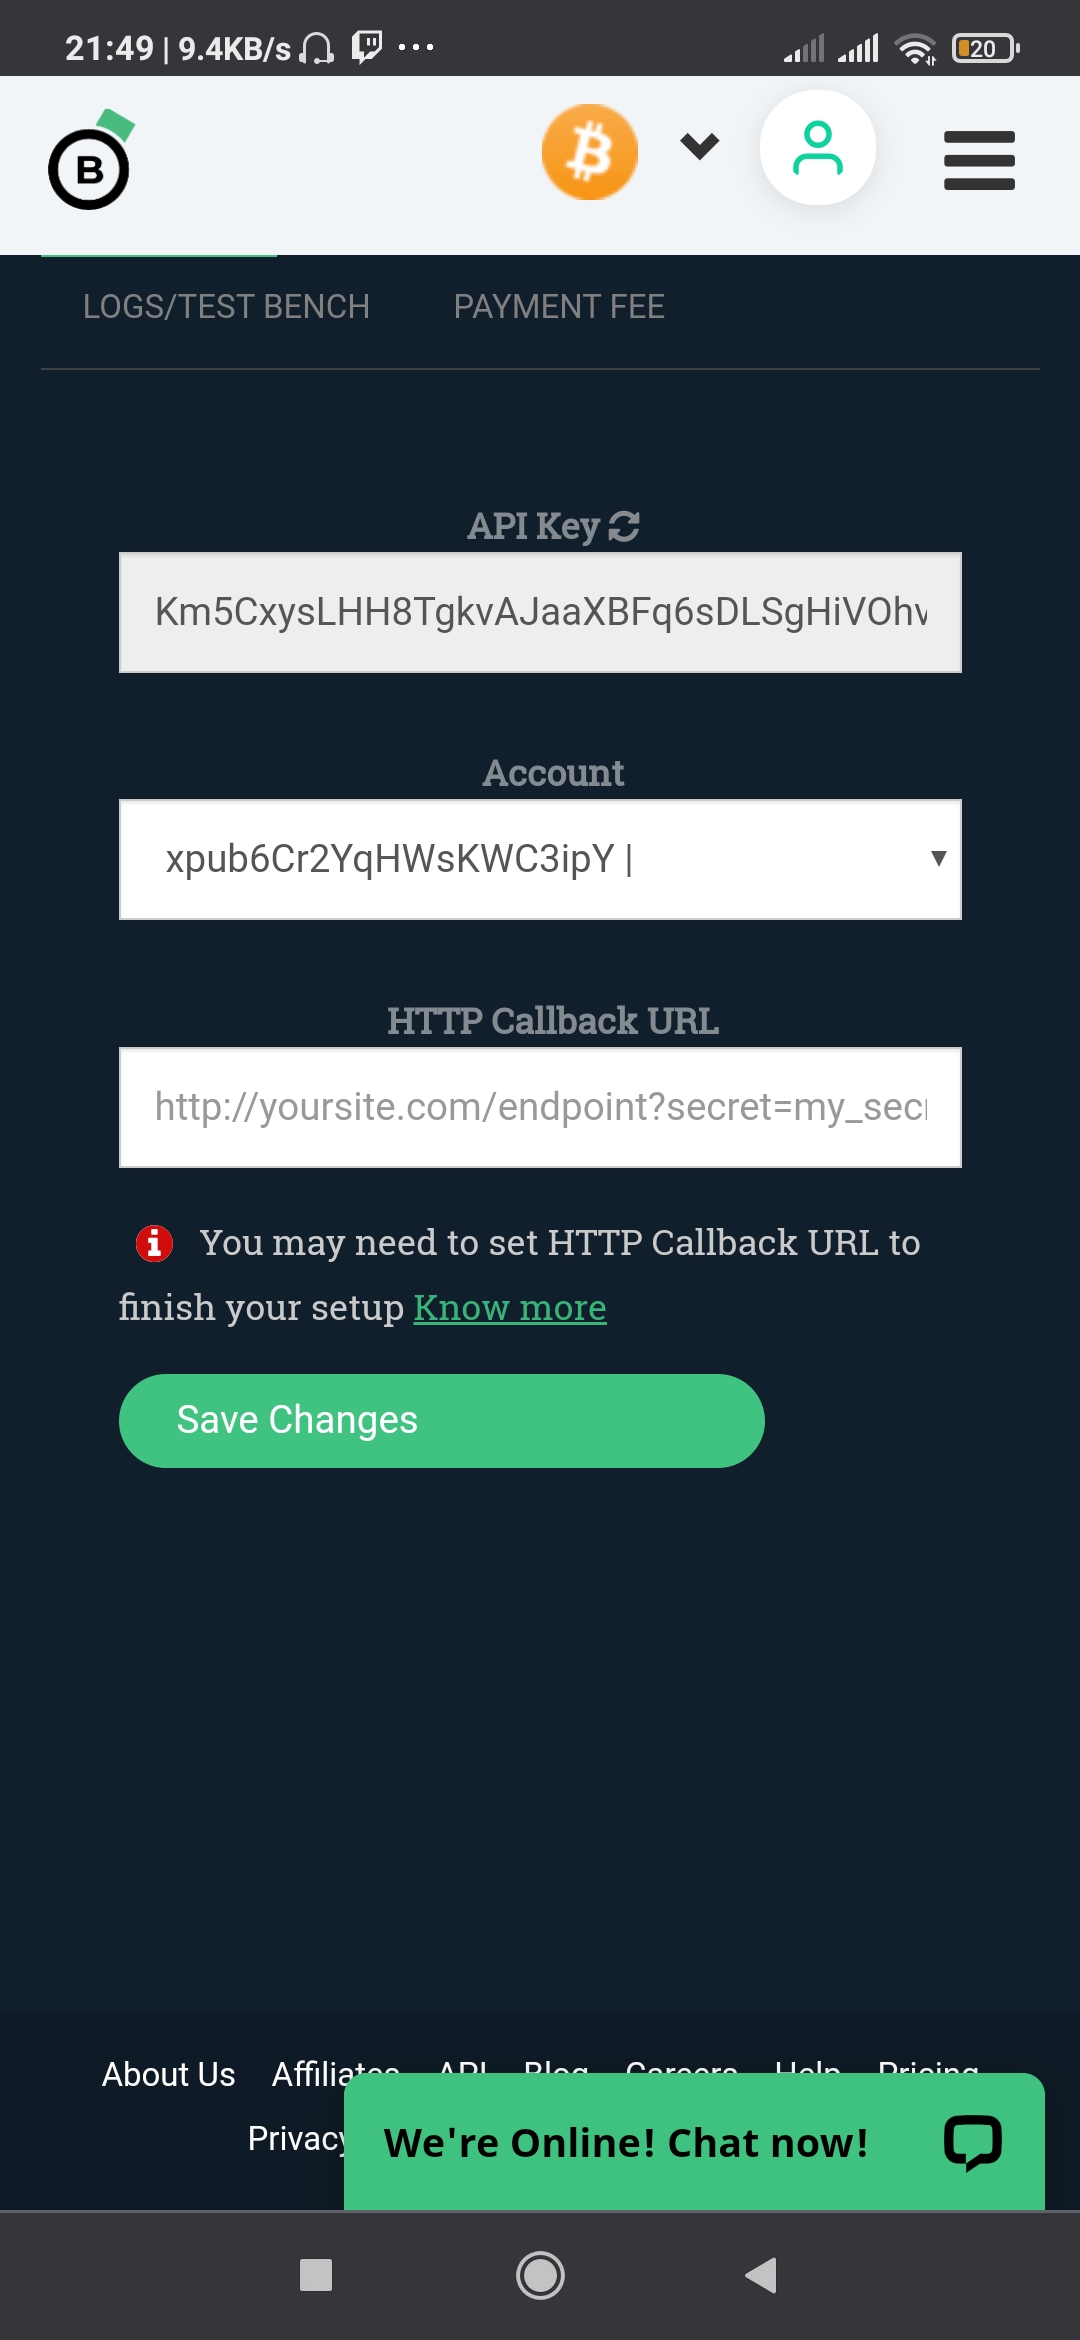Select the HTTP Callback URL input field
Image resolution: width=1080 pixels, height=2340 pixels.
pos(540,1107)
